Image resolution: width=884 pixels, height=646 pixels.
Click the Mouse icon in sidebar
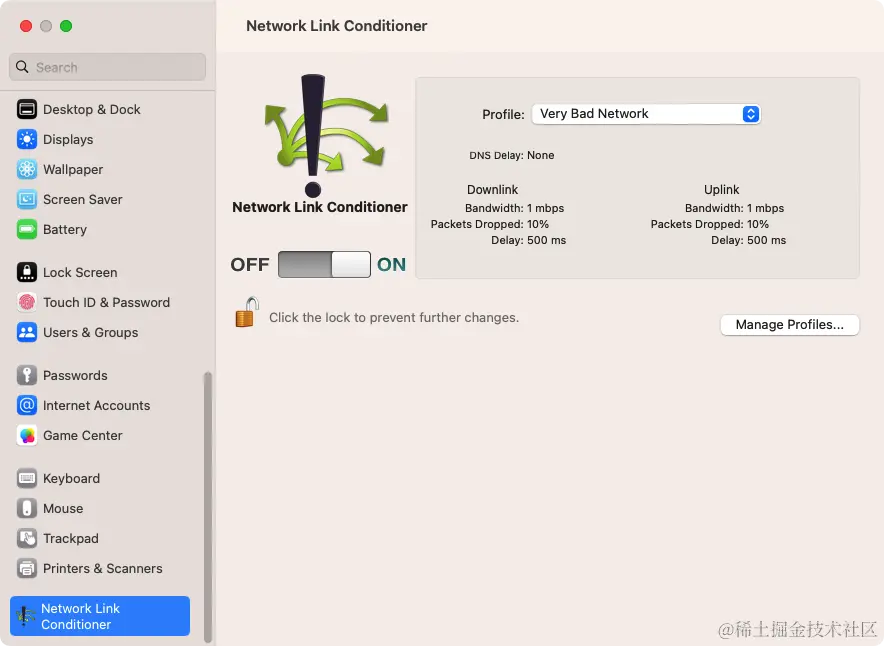pos(26,508)
